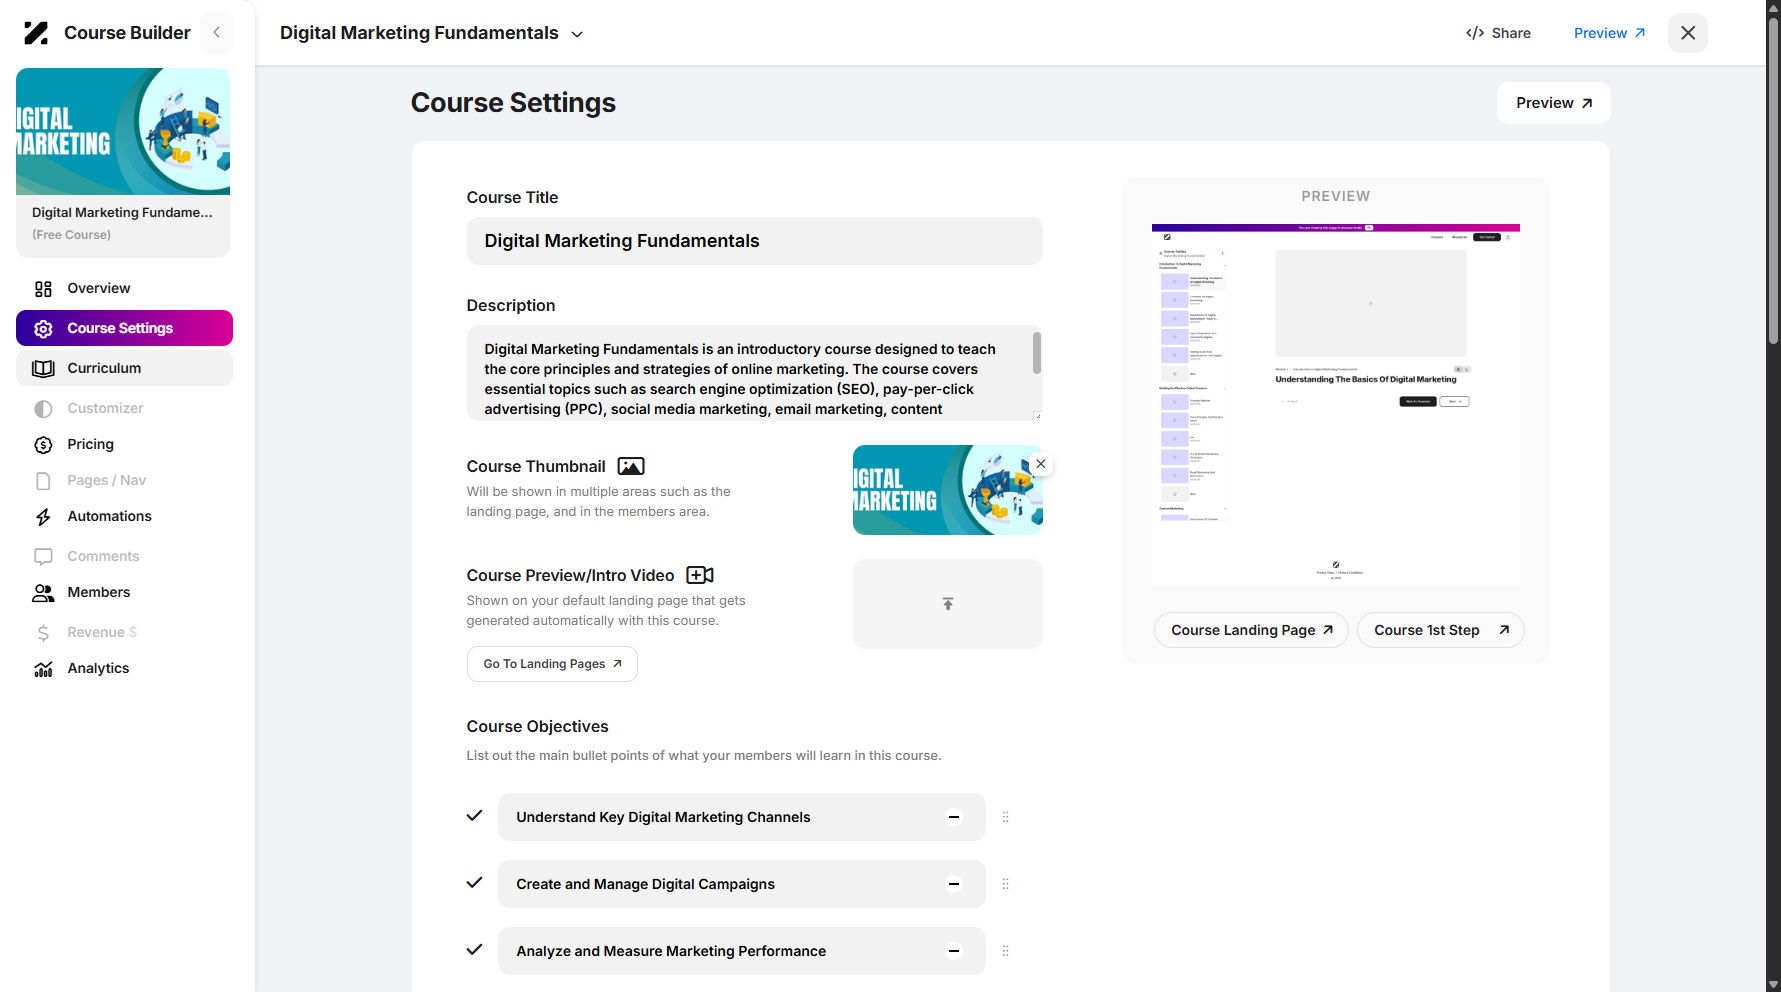Screen dimensions: 1781x992
Task: Go to the Members section
Action: (x=124, y=592)
